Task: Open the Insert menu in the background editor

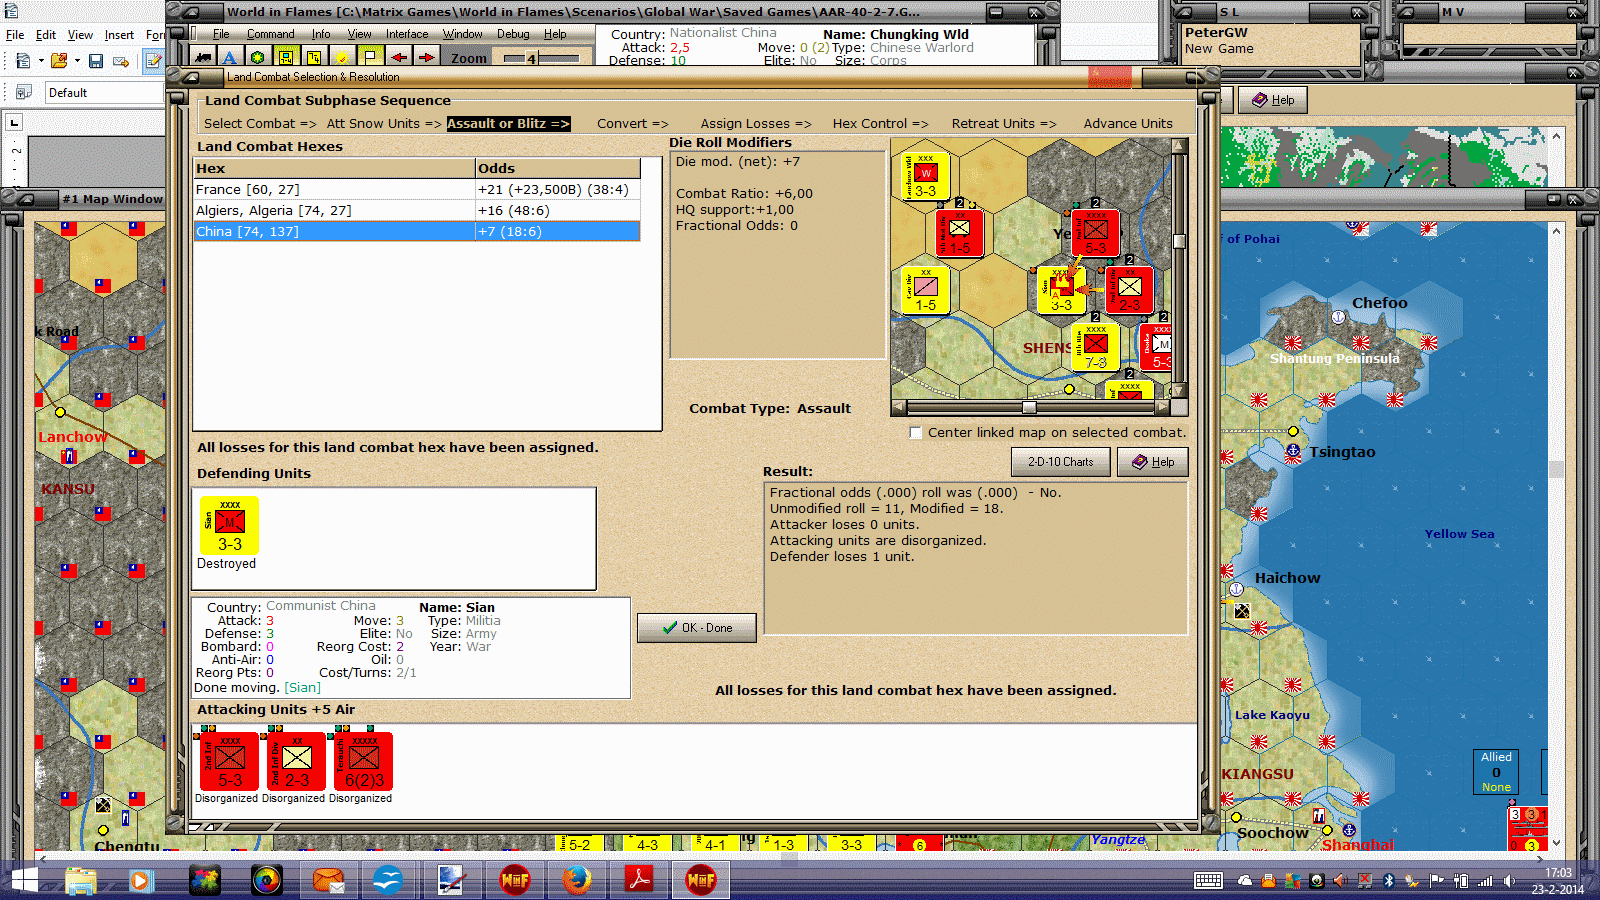Action: click(x=119, y=35)
